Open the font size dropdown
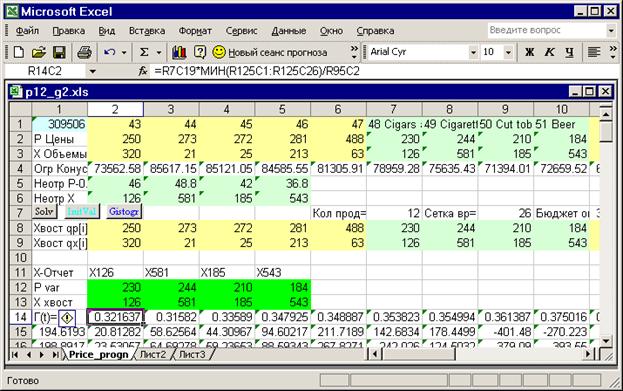This screenshot has height=391, width=623. [x=508, y=52]
